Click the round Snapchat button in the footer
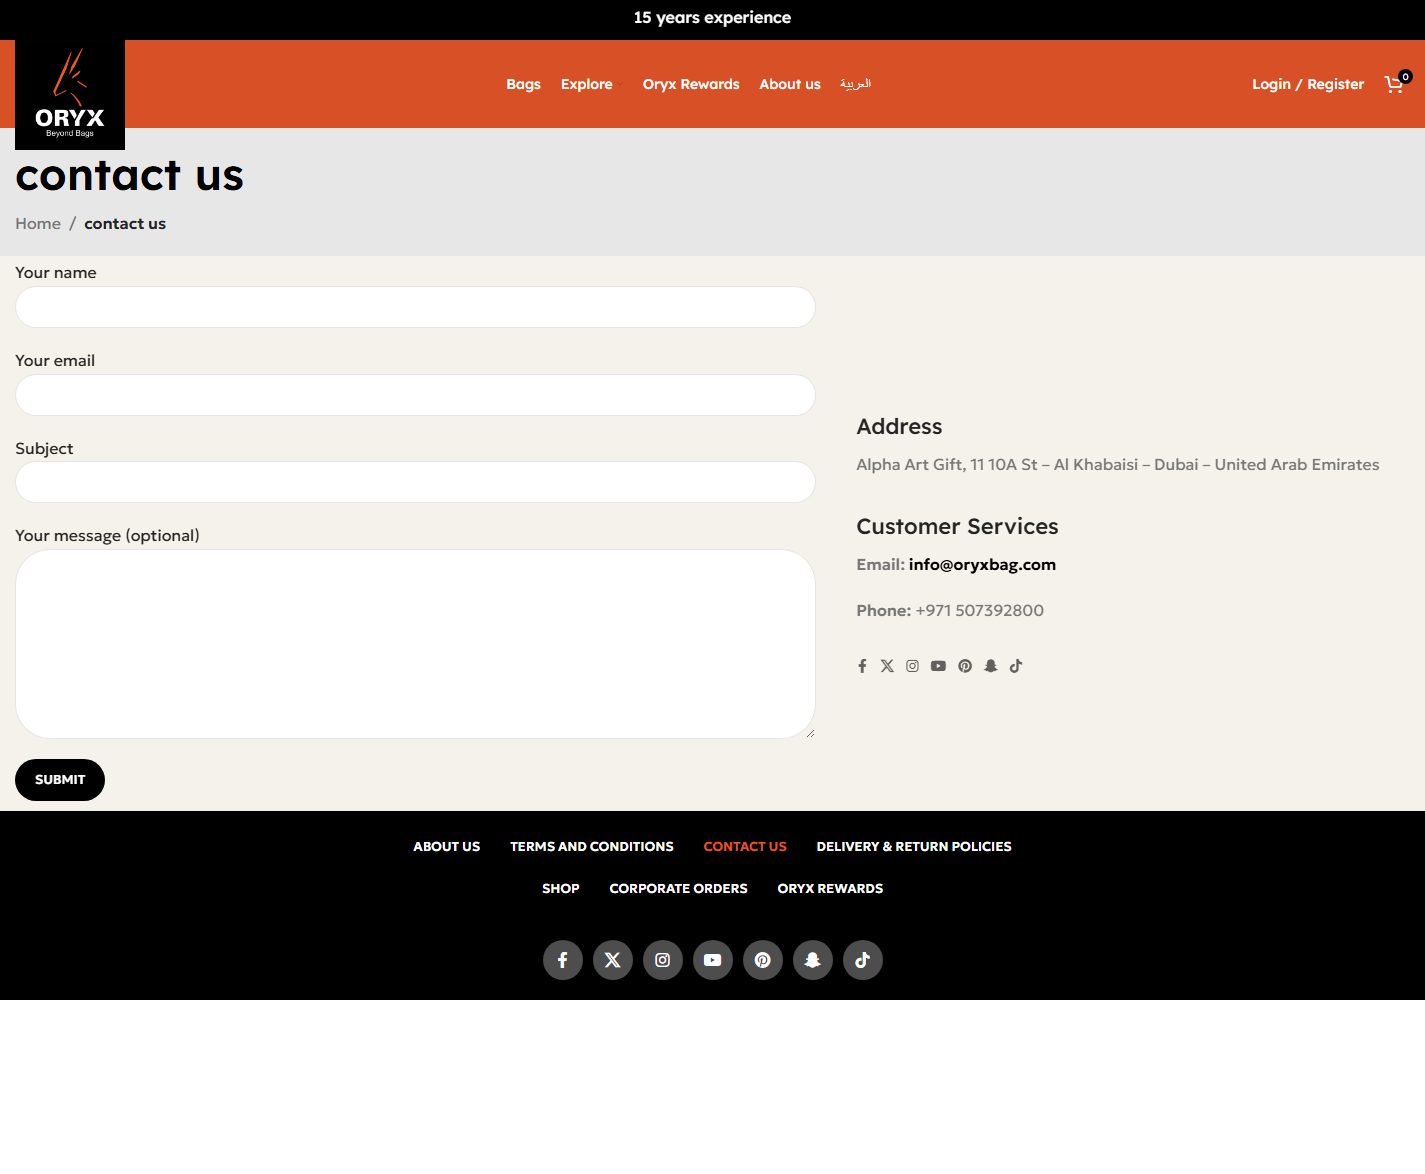 click(813, 960)
